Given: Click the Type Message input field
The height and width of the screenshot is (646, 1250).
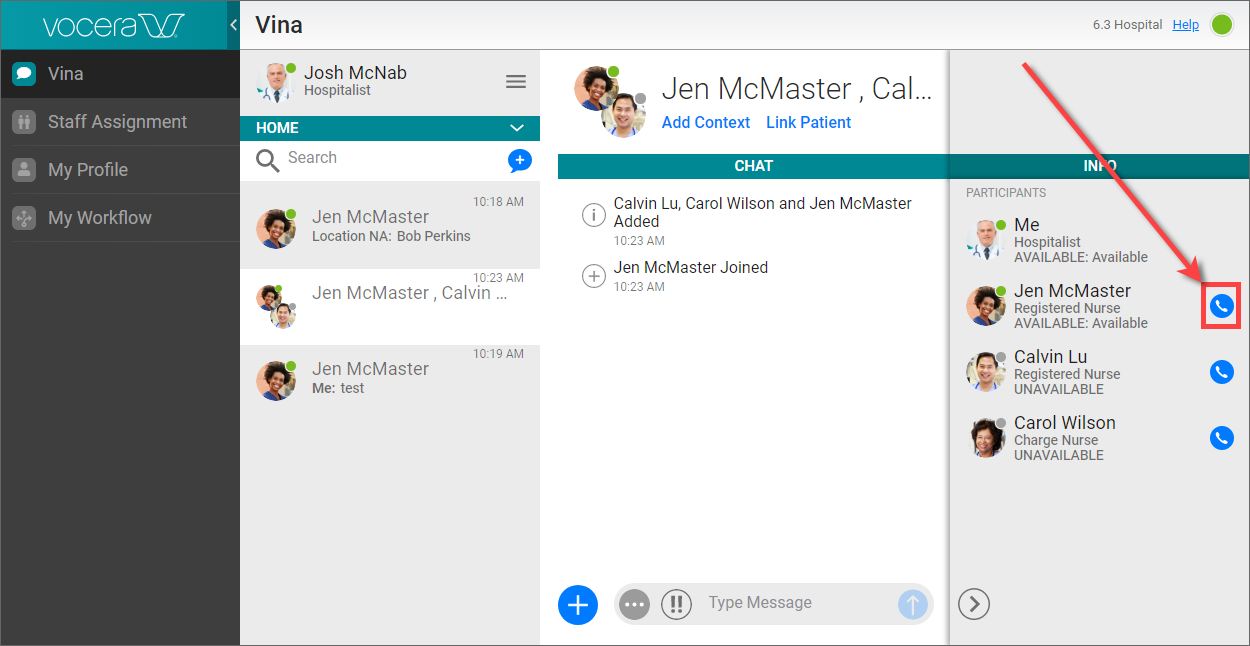Looking at the screenshot, I should pyautogui.click(x=795, y=603).
